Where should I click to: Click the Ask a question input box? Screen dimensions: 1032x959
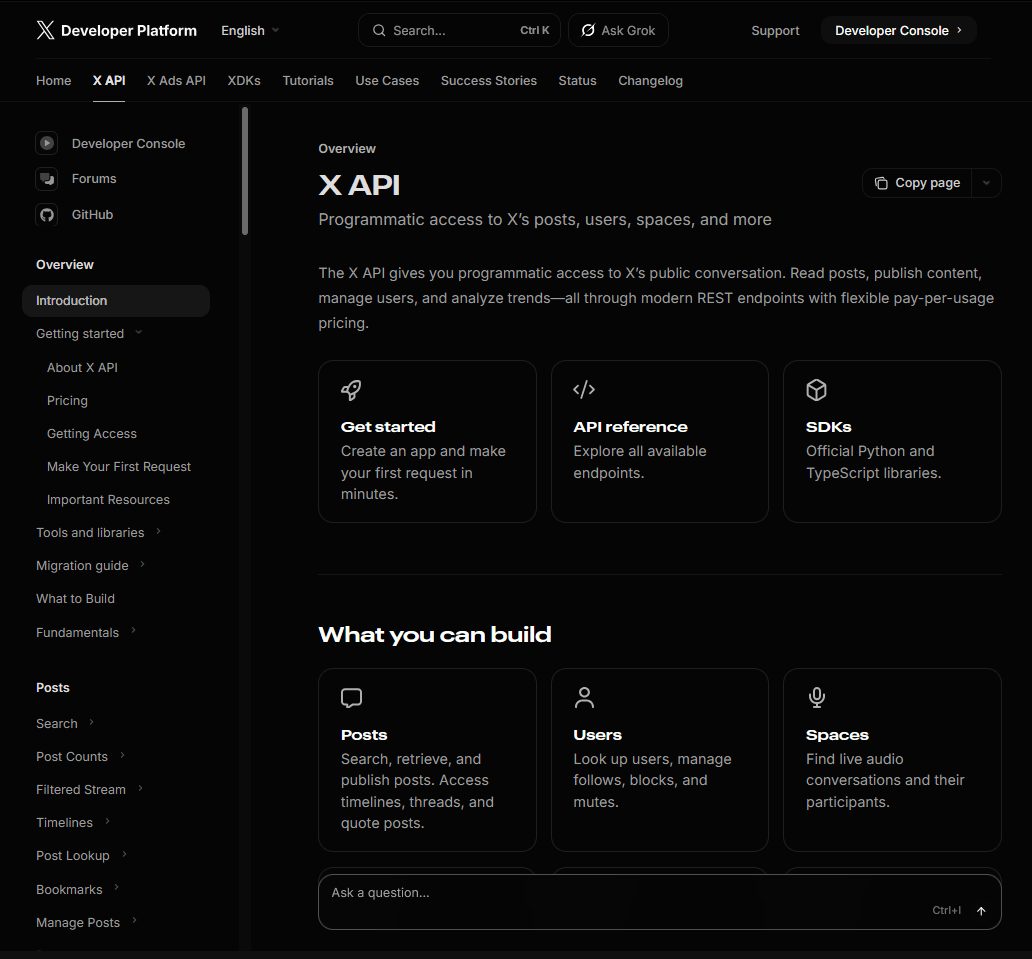point(659,902)
